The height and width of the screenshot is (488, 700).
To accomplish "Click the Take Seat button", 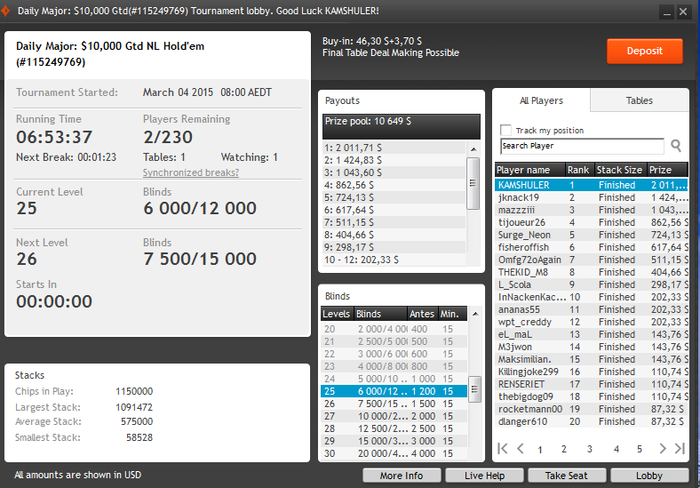I will [567, 475].
